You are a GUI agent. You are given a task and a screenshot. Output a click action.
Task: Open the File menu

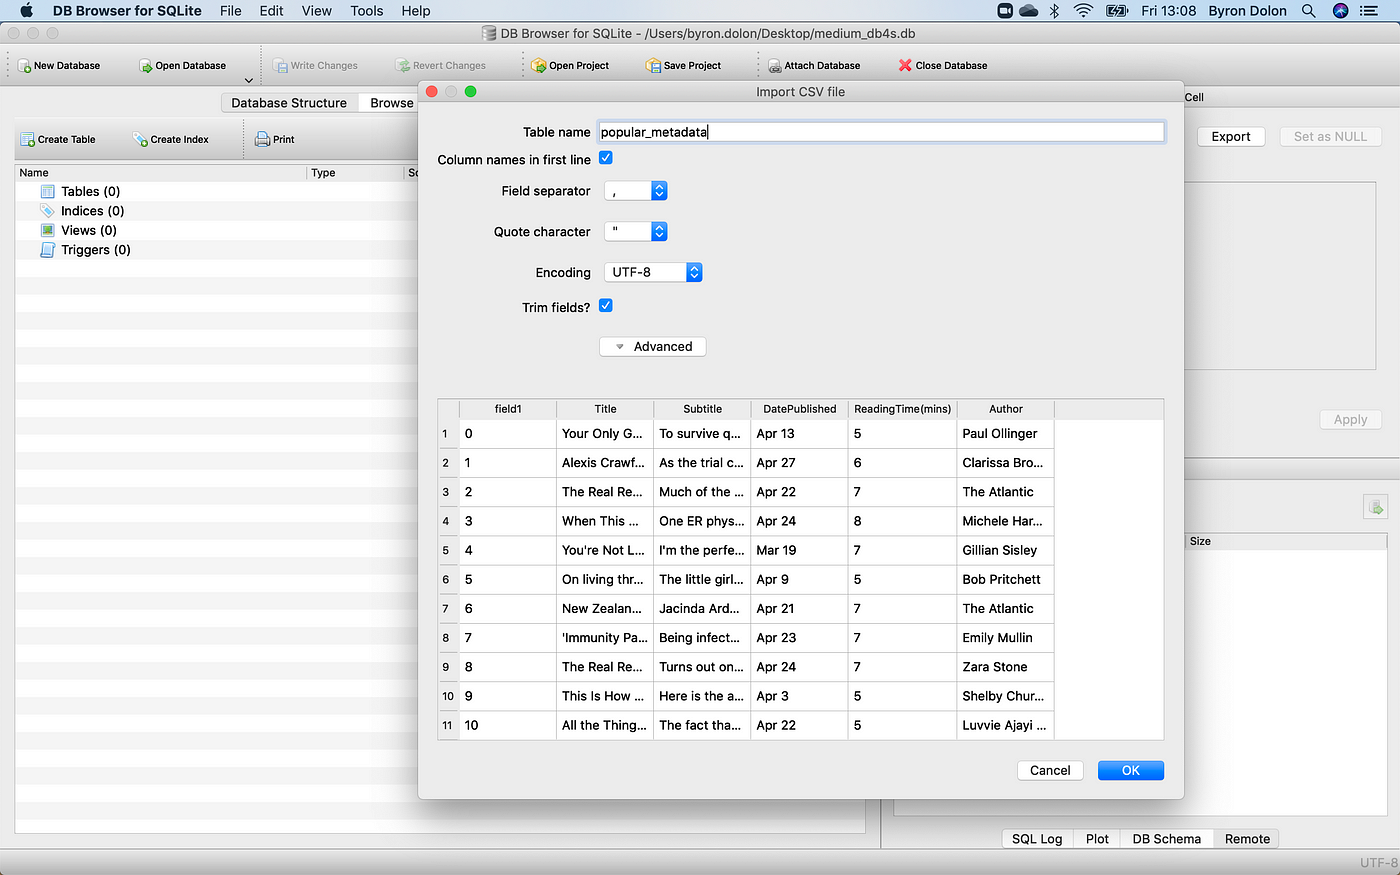(x=231, y=11)
